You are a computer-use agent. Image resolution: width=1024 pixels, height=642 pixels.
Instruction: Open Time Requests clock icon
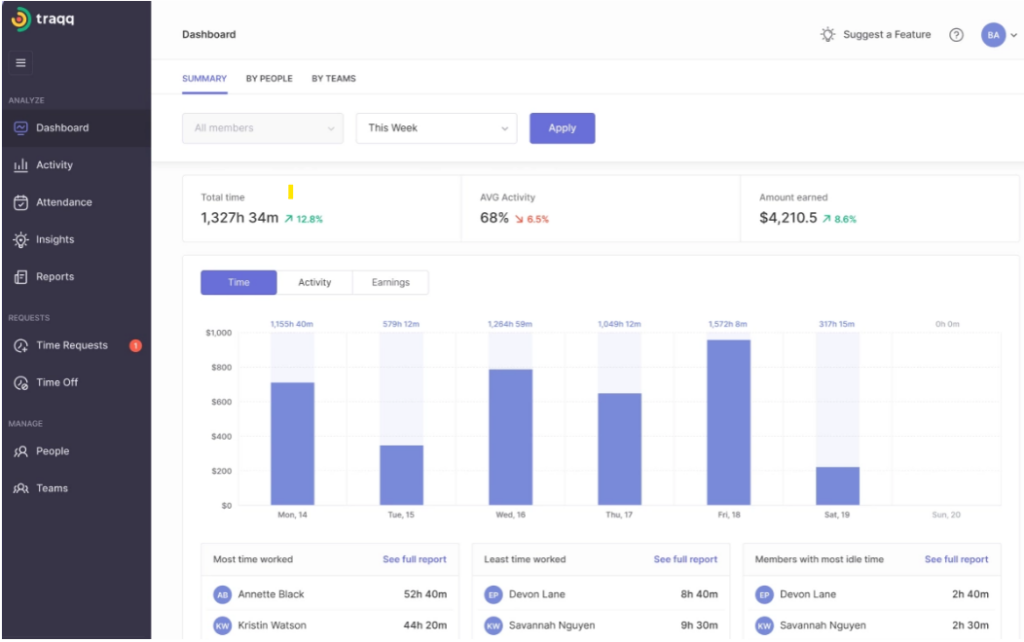[x=21, y=346]
